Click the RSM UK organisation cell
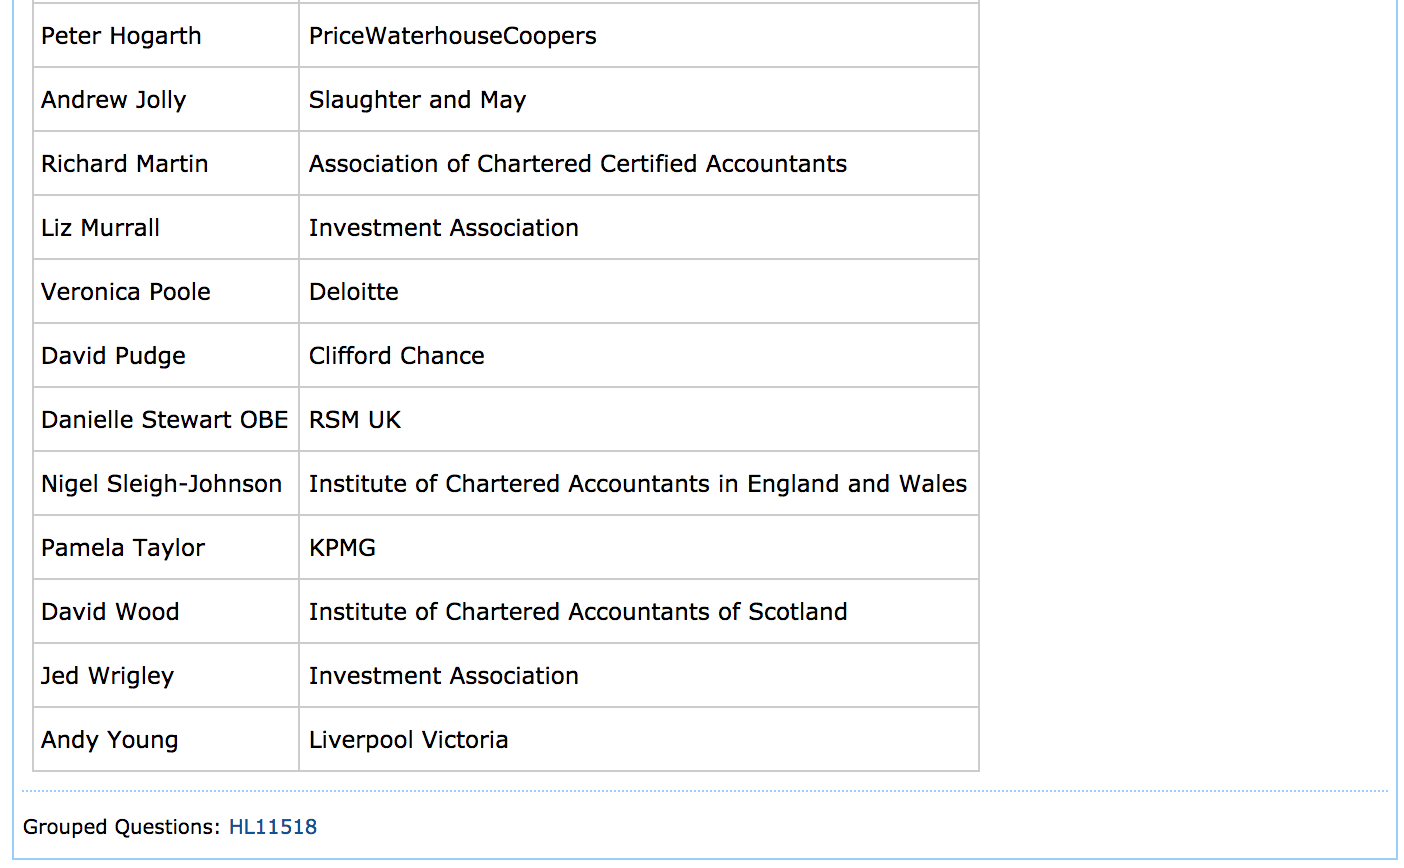The width and height of the screenshot is (1404, 868). click(x=354, y=420)
